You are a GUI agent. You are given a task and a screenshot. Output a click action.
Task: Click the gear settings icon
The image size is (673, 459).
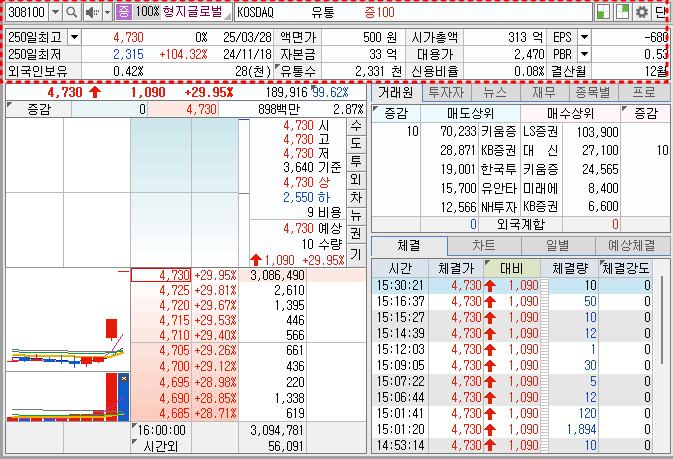(x=642, y=12)
